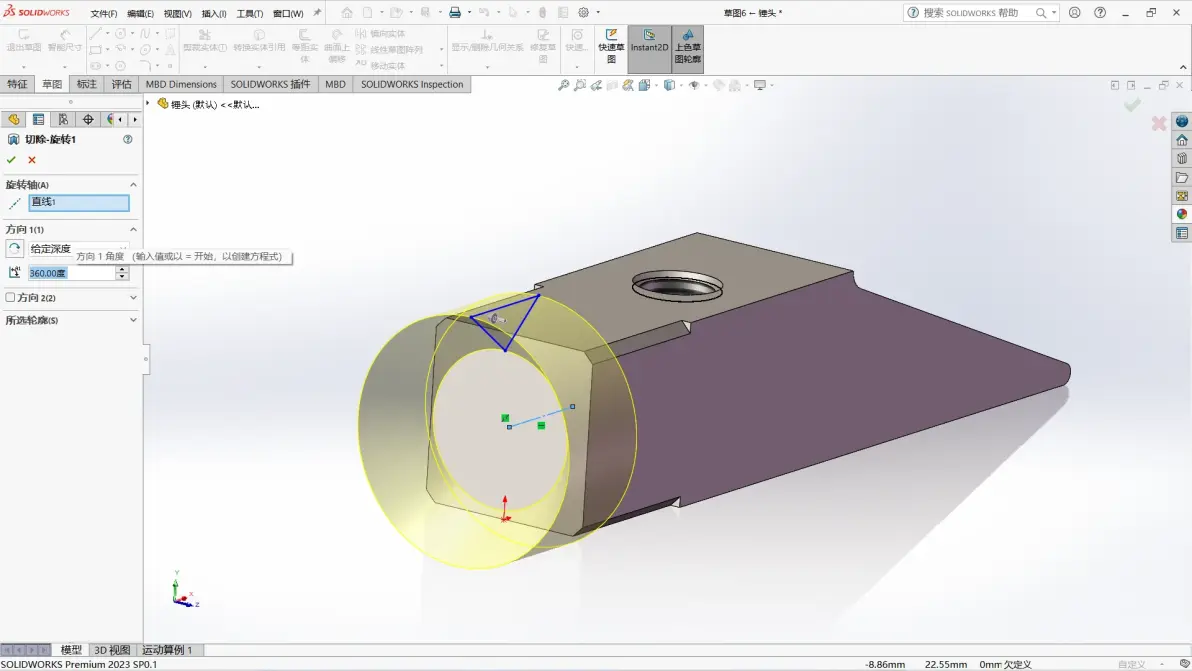Switch to the PropertyManager tab

[x=38, y=119]
